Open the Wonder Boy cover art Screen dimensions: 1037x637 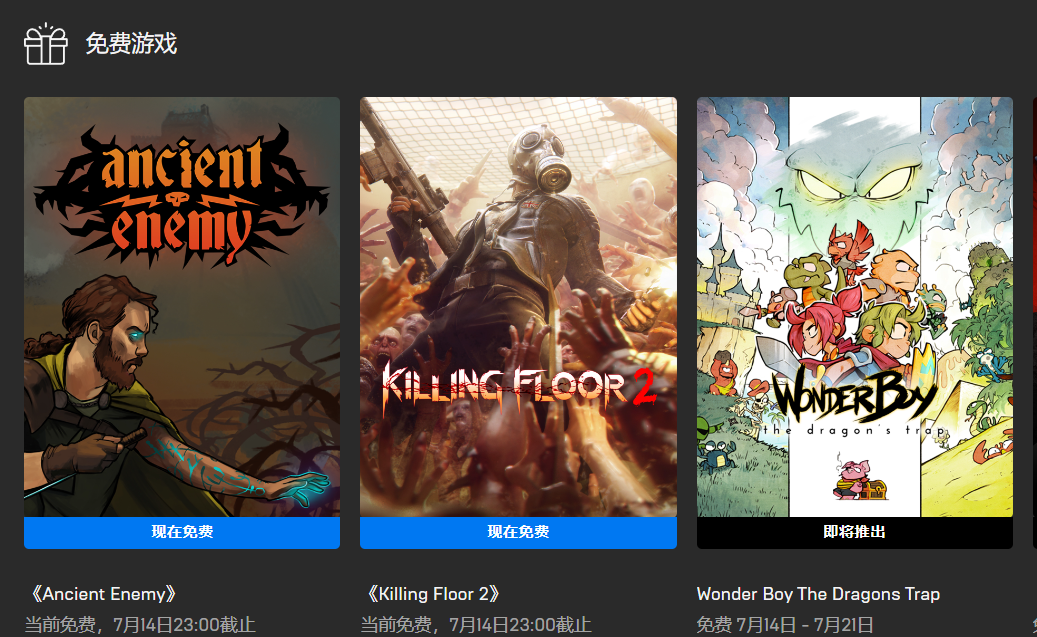[x=854, y=307]
